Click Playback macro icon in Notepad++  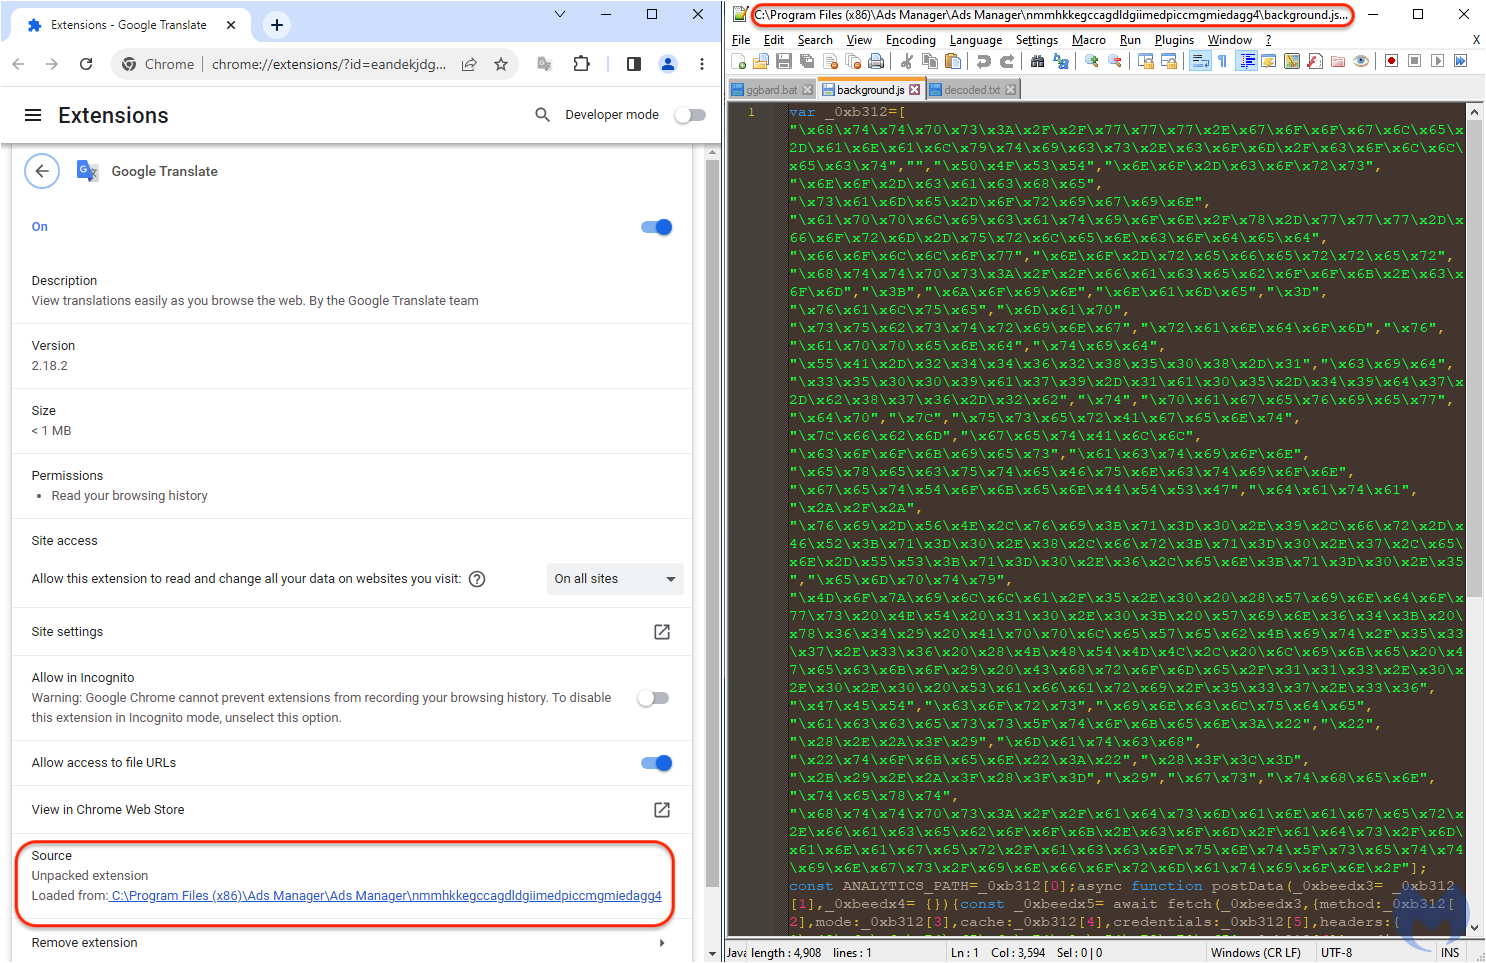(x=1437, y=61)
